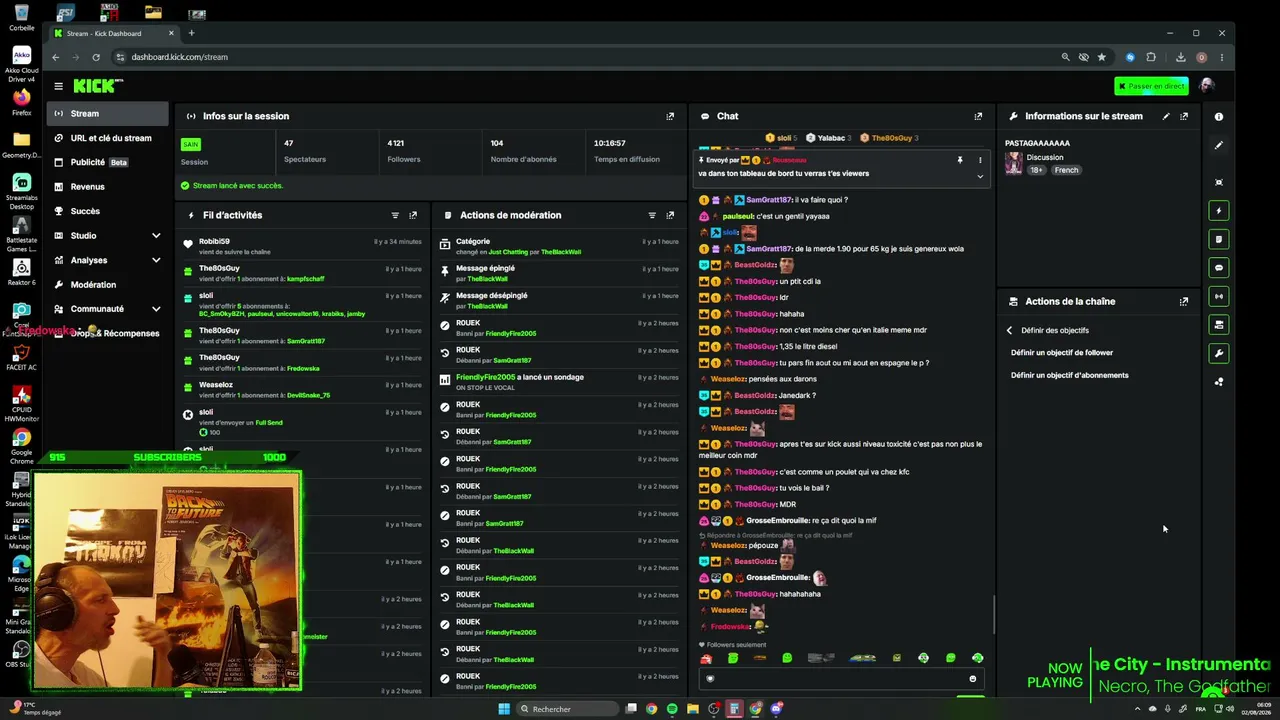Toggle the broadcast signal widget in right sidebar
This screenshot has width=1280, height=720.
(x=1219, y=296)
